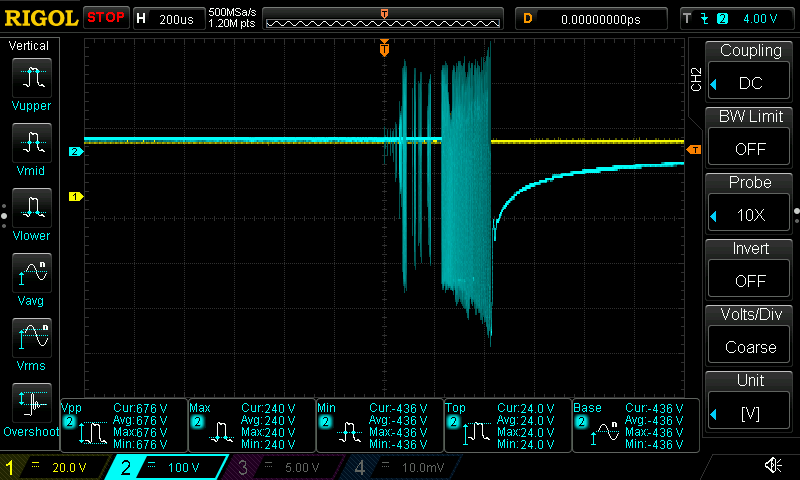Select the Vavg measurement icon
Image resolution: width=800 pixels, height=480 pixels.
click(x=32, y=273)
